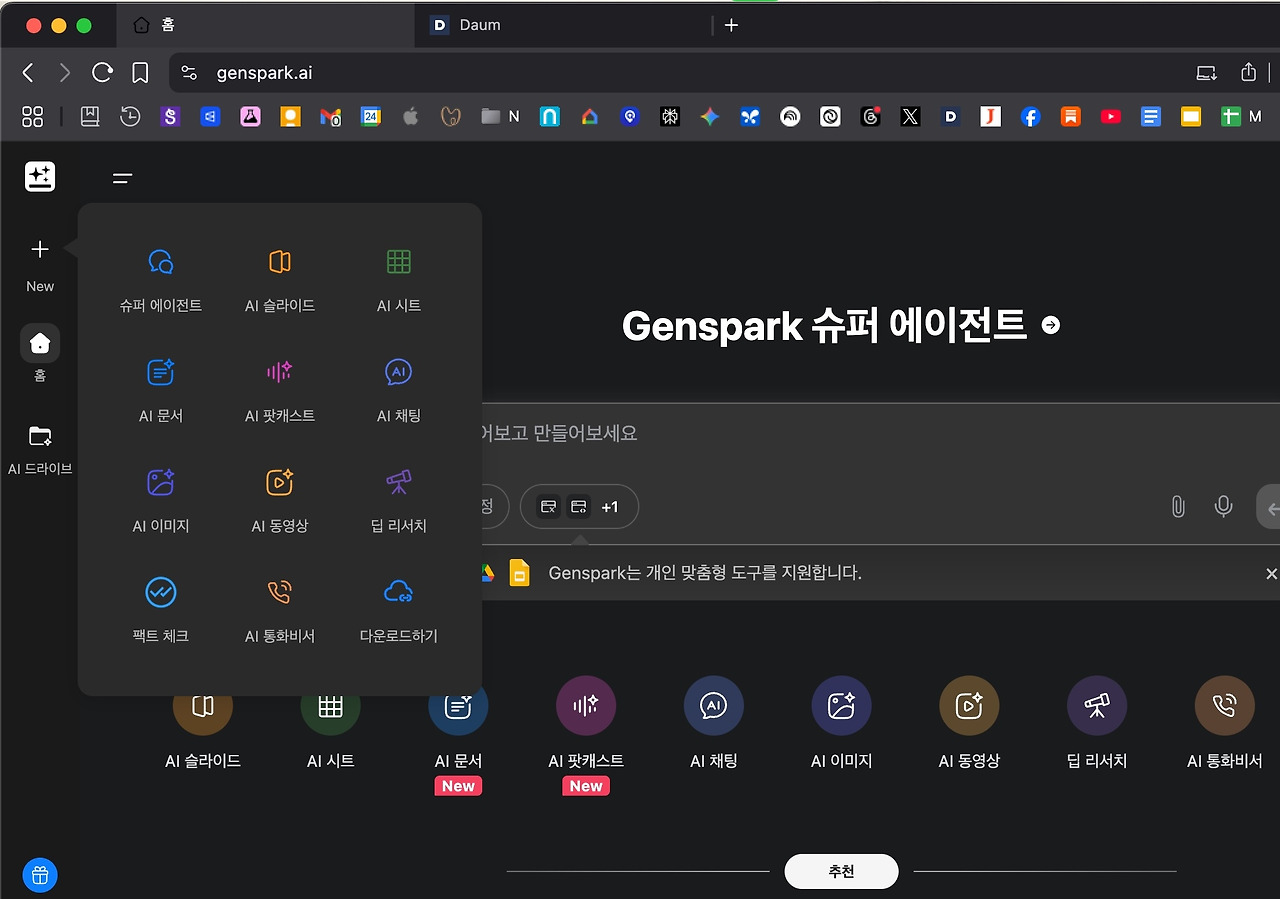Expand the +1 tools selector pill

pos(579,507)
